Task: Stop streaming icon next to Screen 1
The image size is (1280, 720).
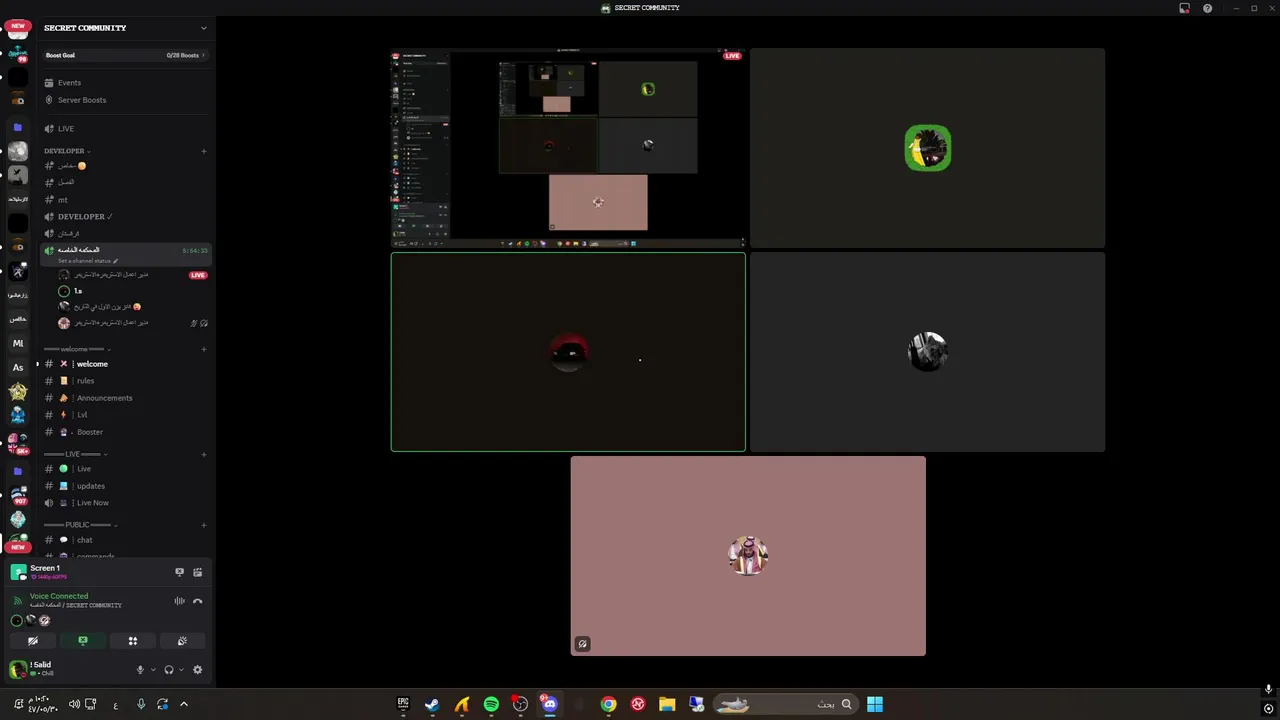Action: (x=179, y=572)
